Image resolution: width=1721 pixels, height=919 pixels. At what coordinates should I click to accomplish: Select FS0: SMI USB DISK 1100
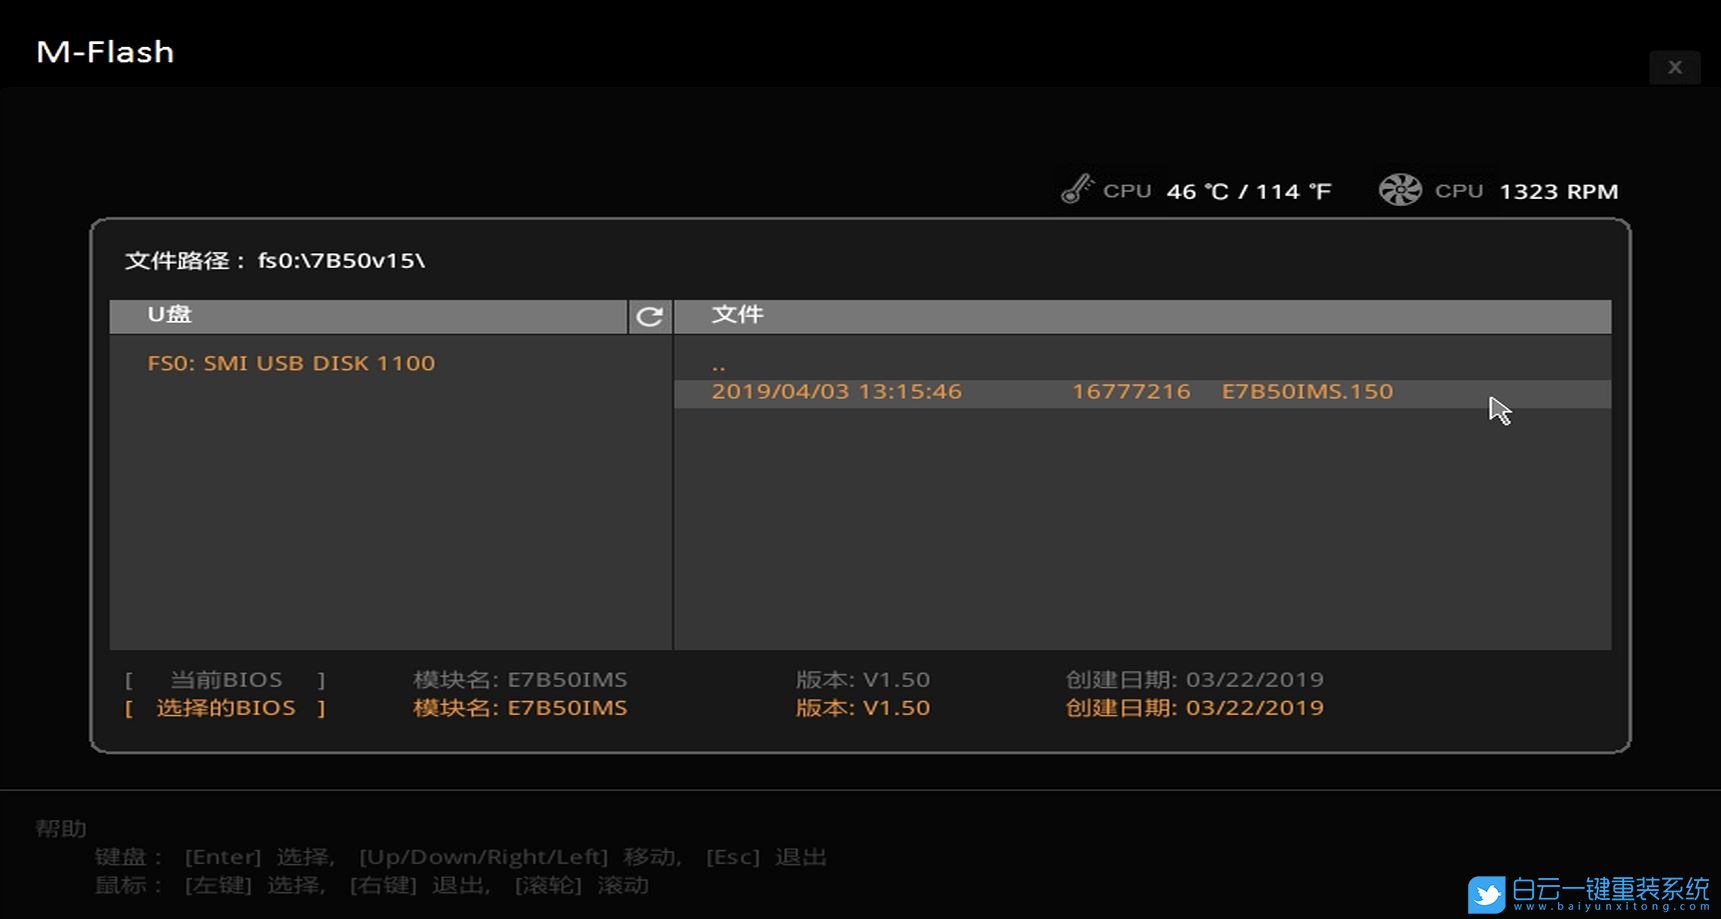(291, 363)
